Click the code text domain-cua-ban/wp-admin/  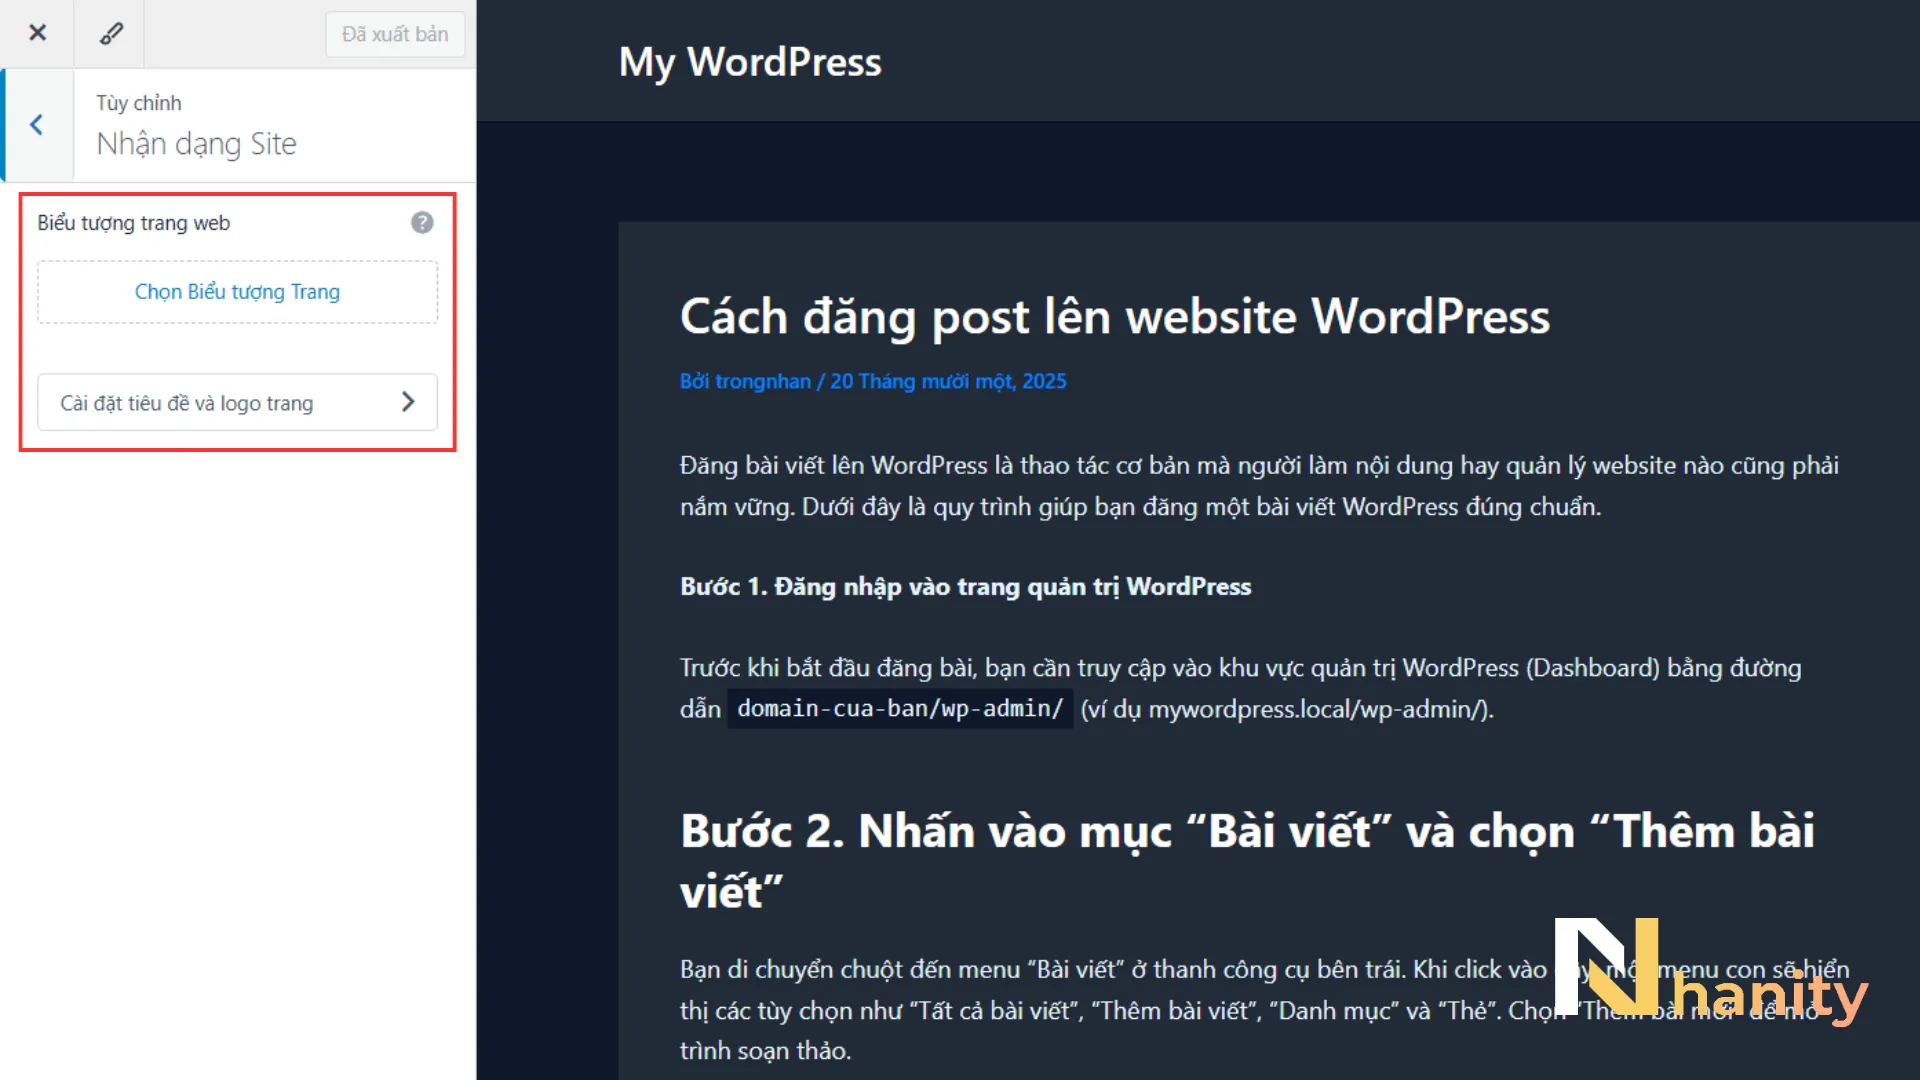tap(900, 708)
